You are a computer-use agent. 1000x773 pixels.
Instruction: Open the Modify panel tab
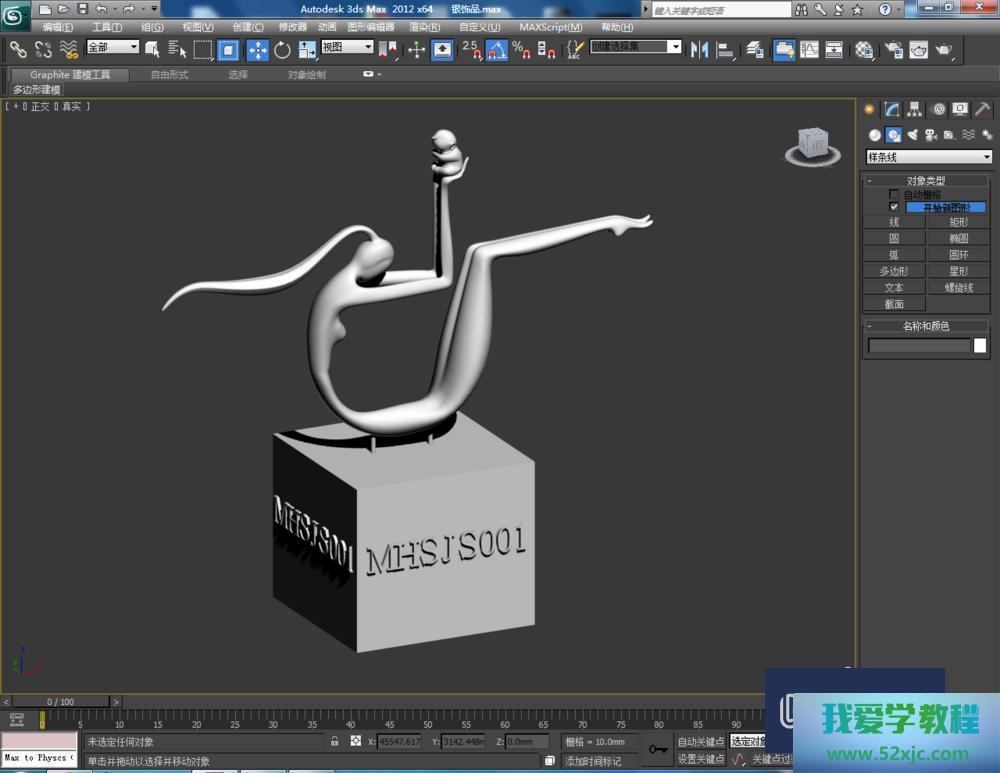coord(892,109)
